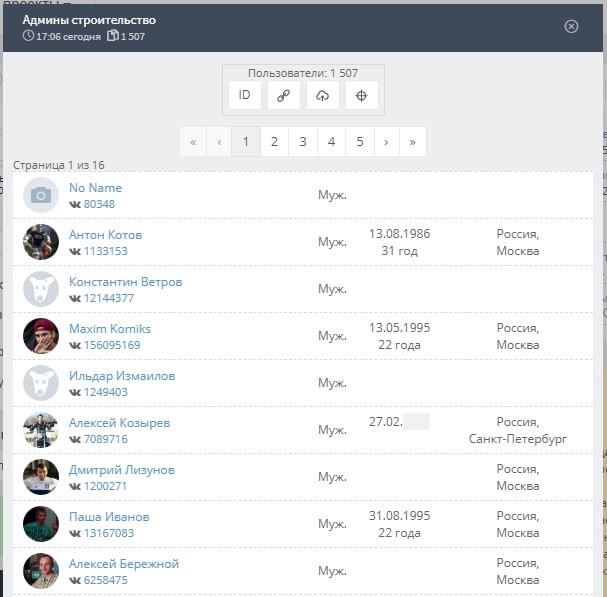Open Ильдар Измаилов profile link
Image resolution: width=607 pixels, height=597 pixels.
pyautogui.click(x=121, y=376)
